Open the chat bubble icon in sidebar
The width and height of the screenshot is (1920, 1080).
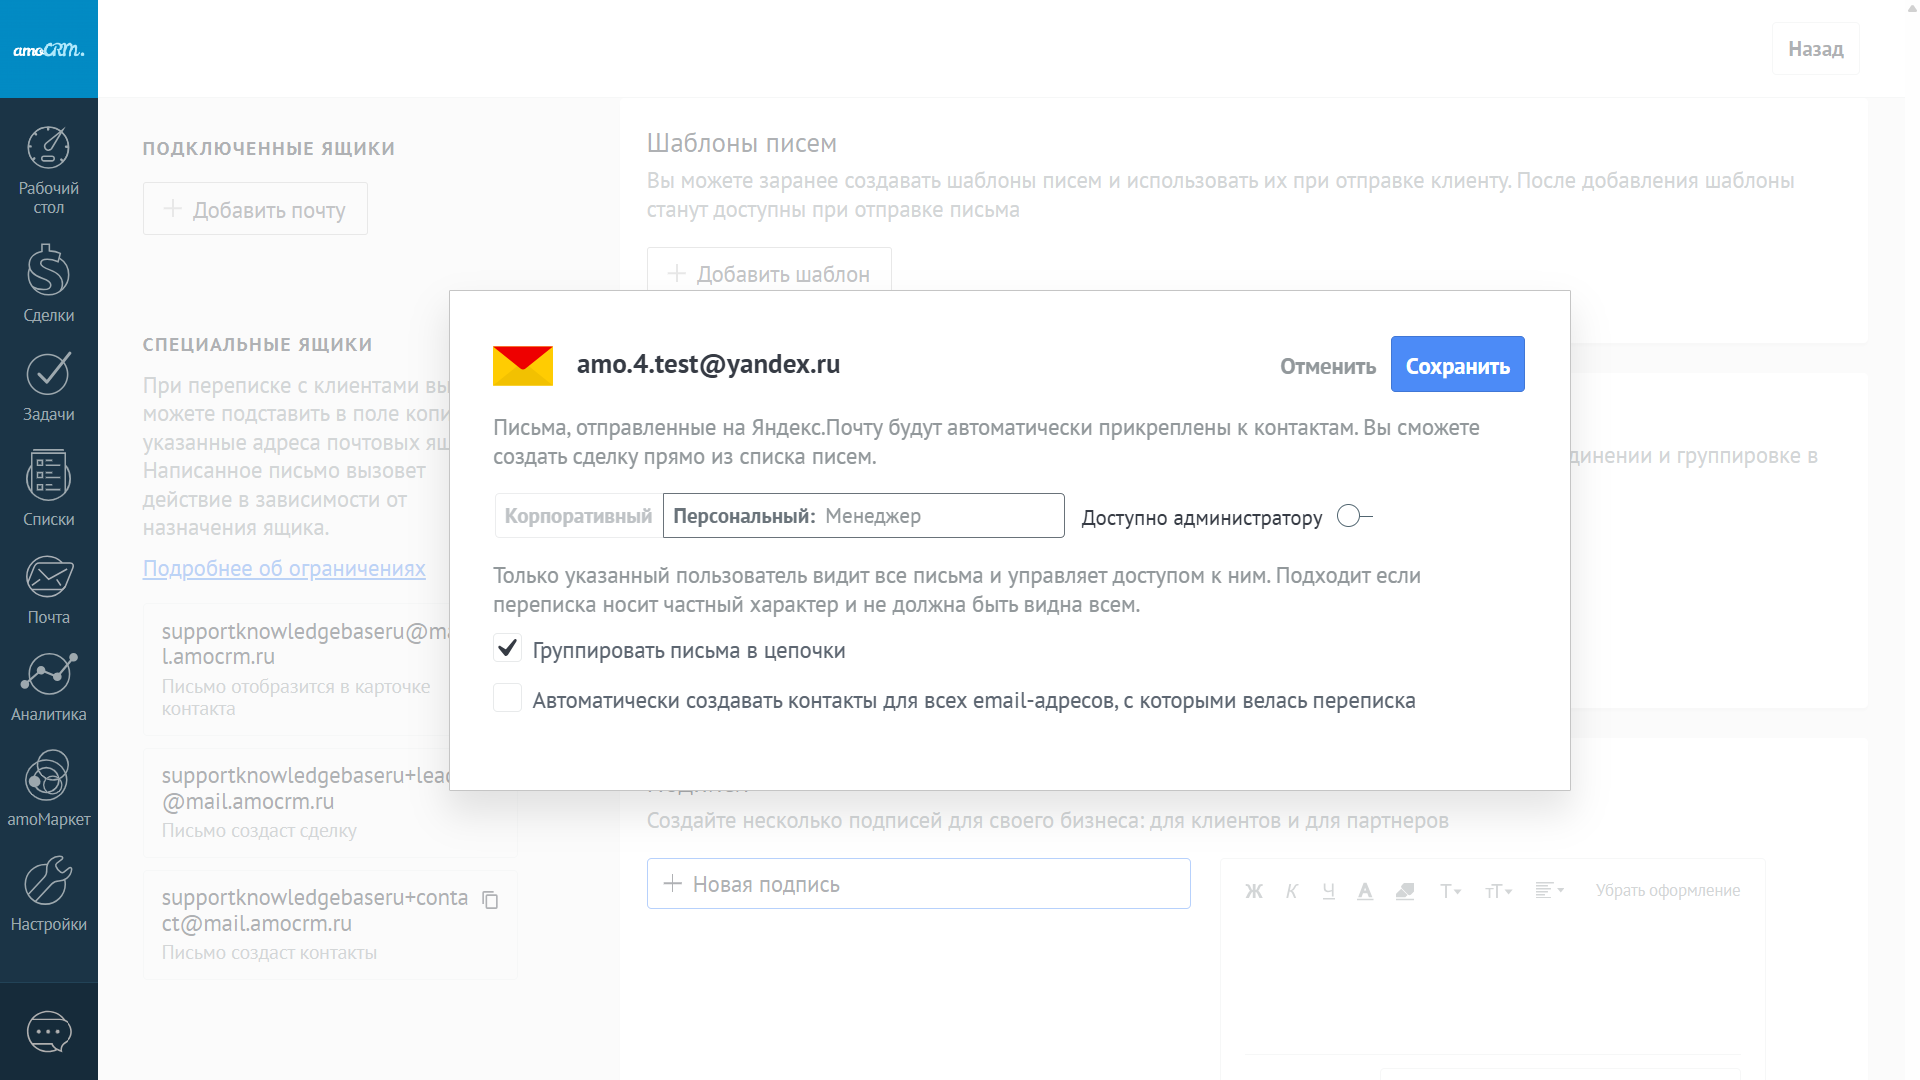(48, 1031)
